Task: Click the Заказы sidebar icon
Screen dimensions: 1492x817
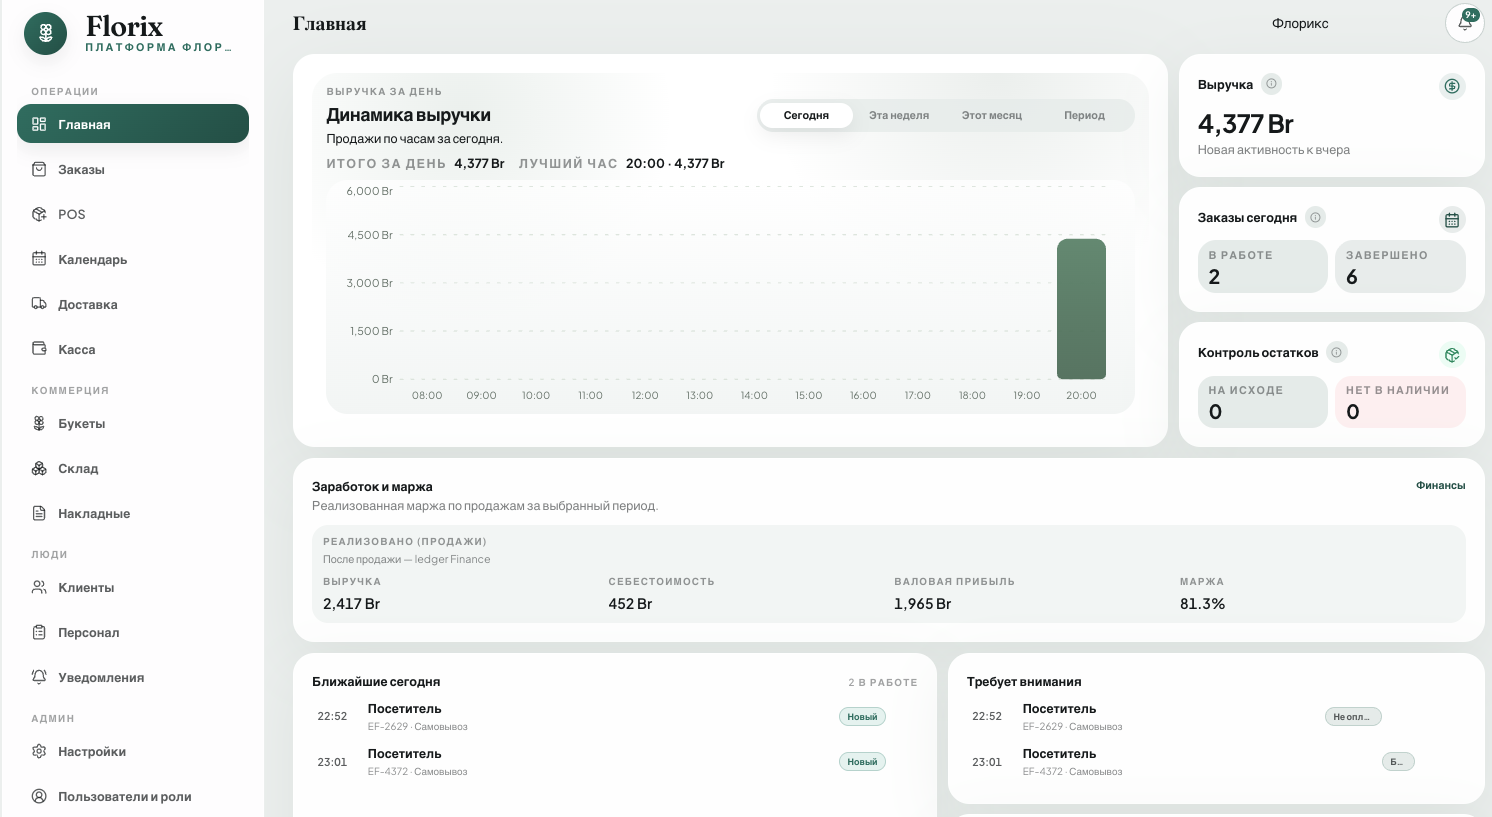Action: [x=39, y=169]
